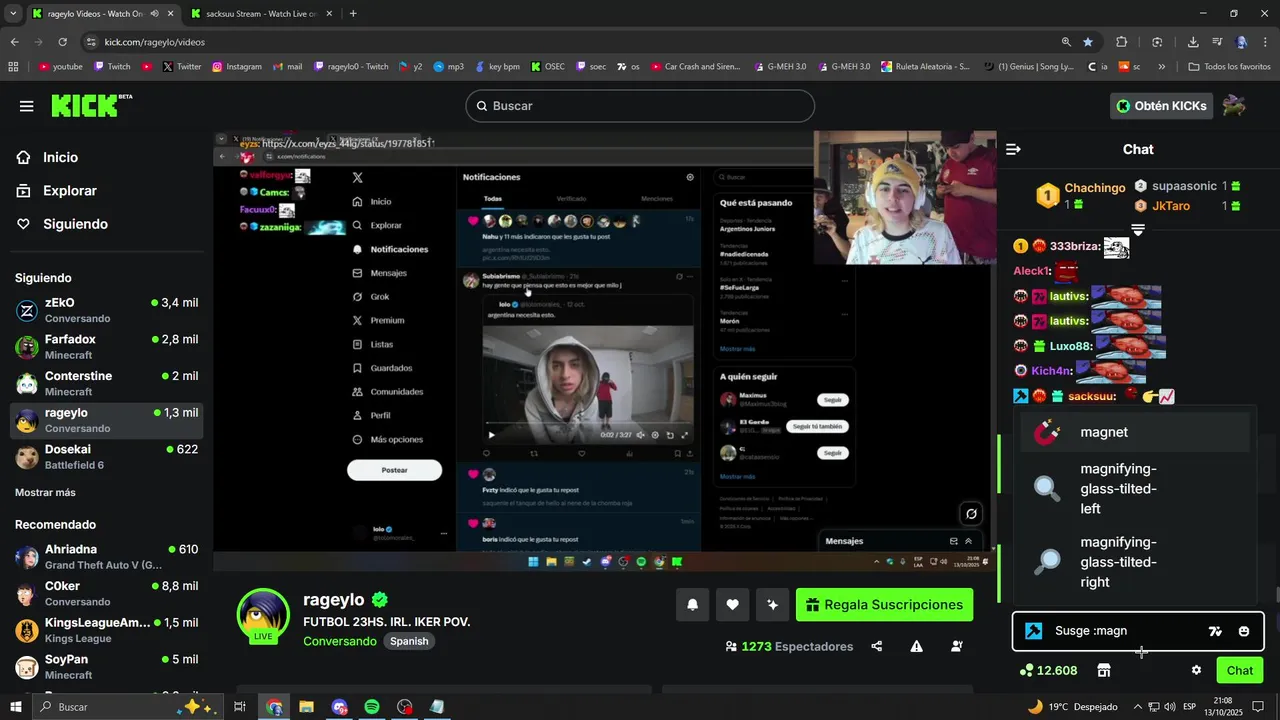Viewport: 1280px width, 720px height.
Task: Open Explorar in the sidebar
Action: (69, 191)
